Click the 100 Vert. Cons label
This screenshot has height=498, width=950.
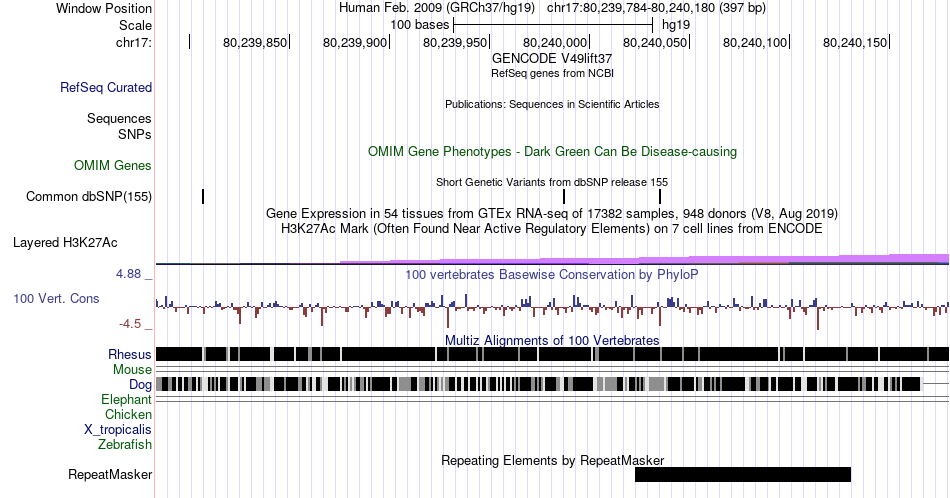click(x=56, y=298)
